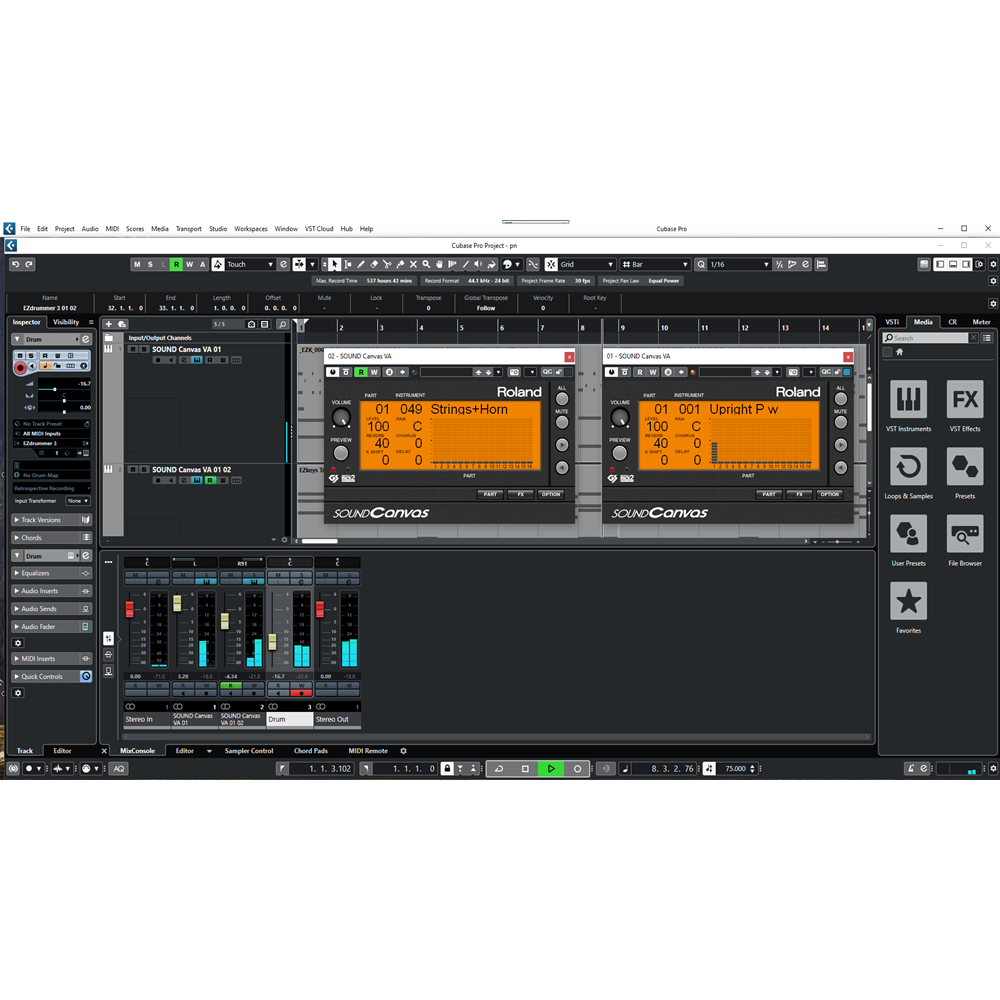Screen dimensions: 1000x1000
Task: Select the Line tool
Action: click(466, 264)
